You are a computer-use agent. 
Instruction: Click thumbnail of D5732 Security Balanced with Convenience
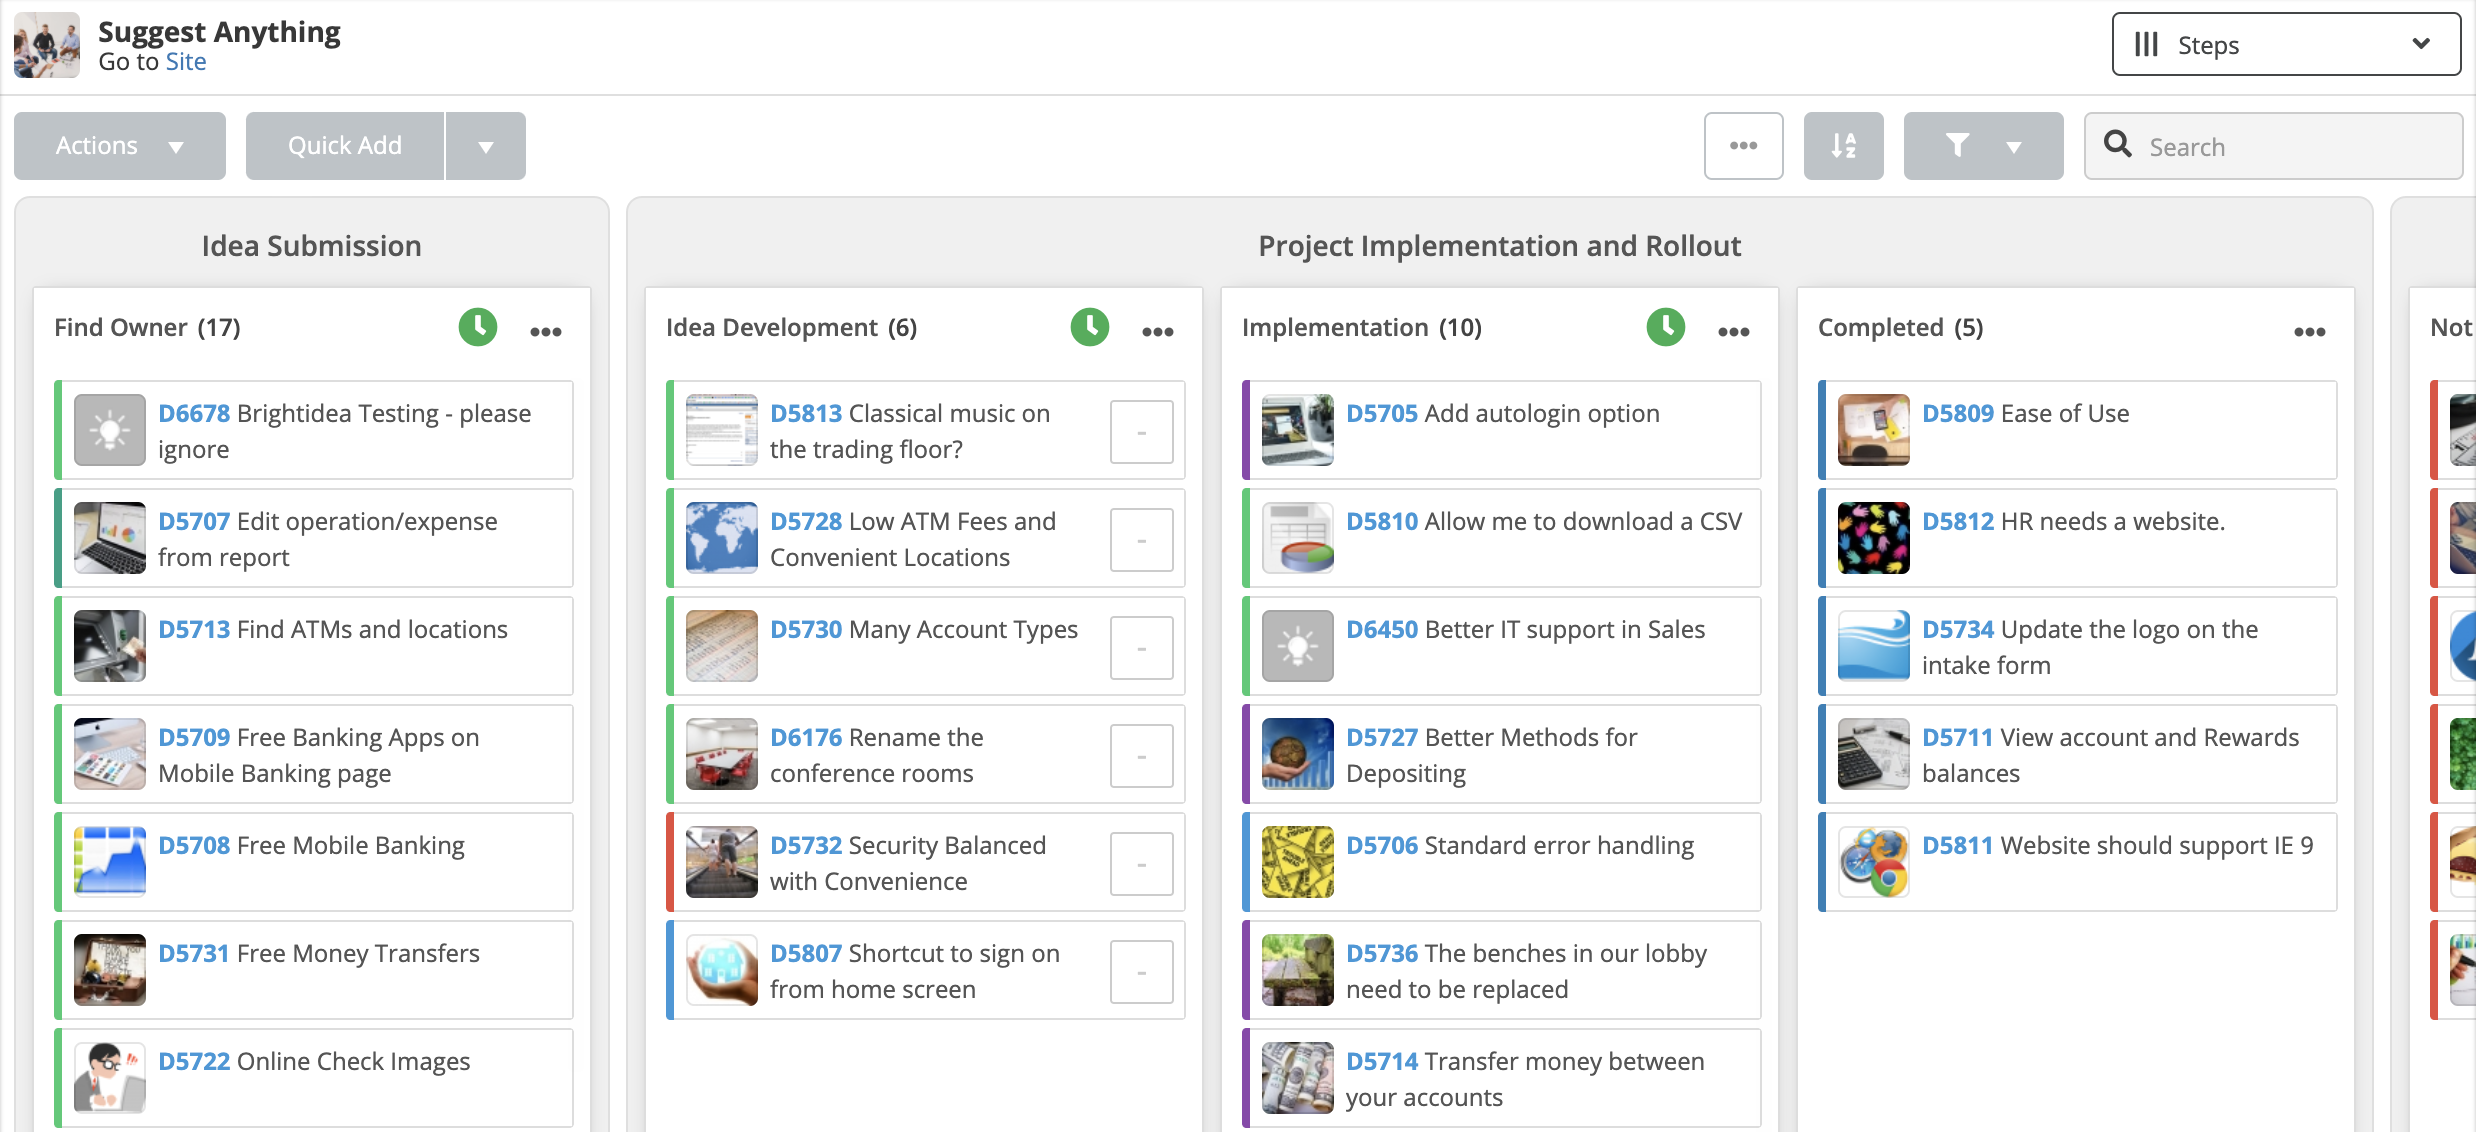click(x=722, y=862)
